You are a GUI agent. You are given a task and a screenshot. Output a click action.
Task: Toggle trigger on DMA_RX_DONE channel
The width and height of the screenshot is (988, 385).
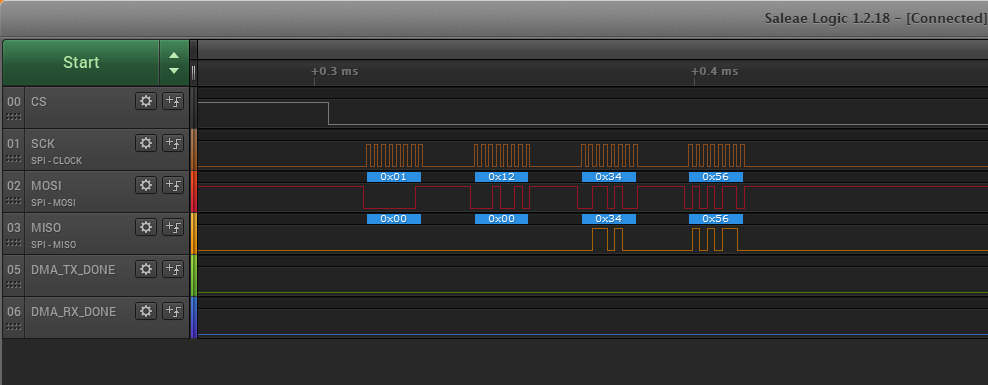(173, 311)
